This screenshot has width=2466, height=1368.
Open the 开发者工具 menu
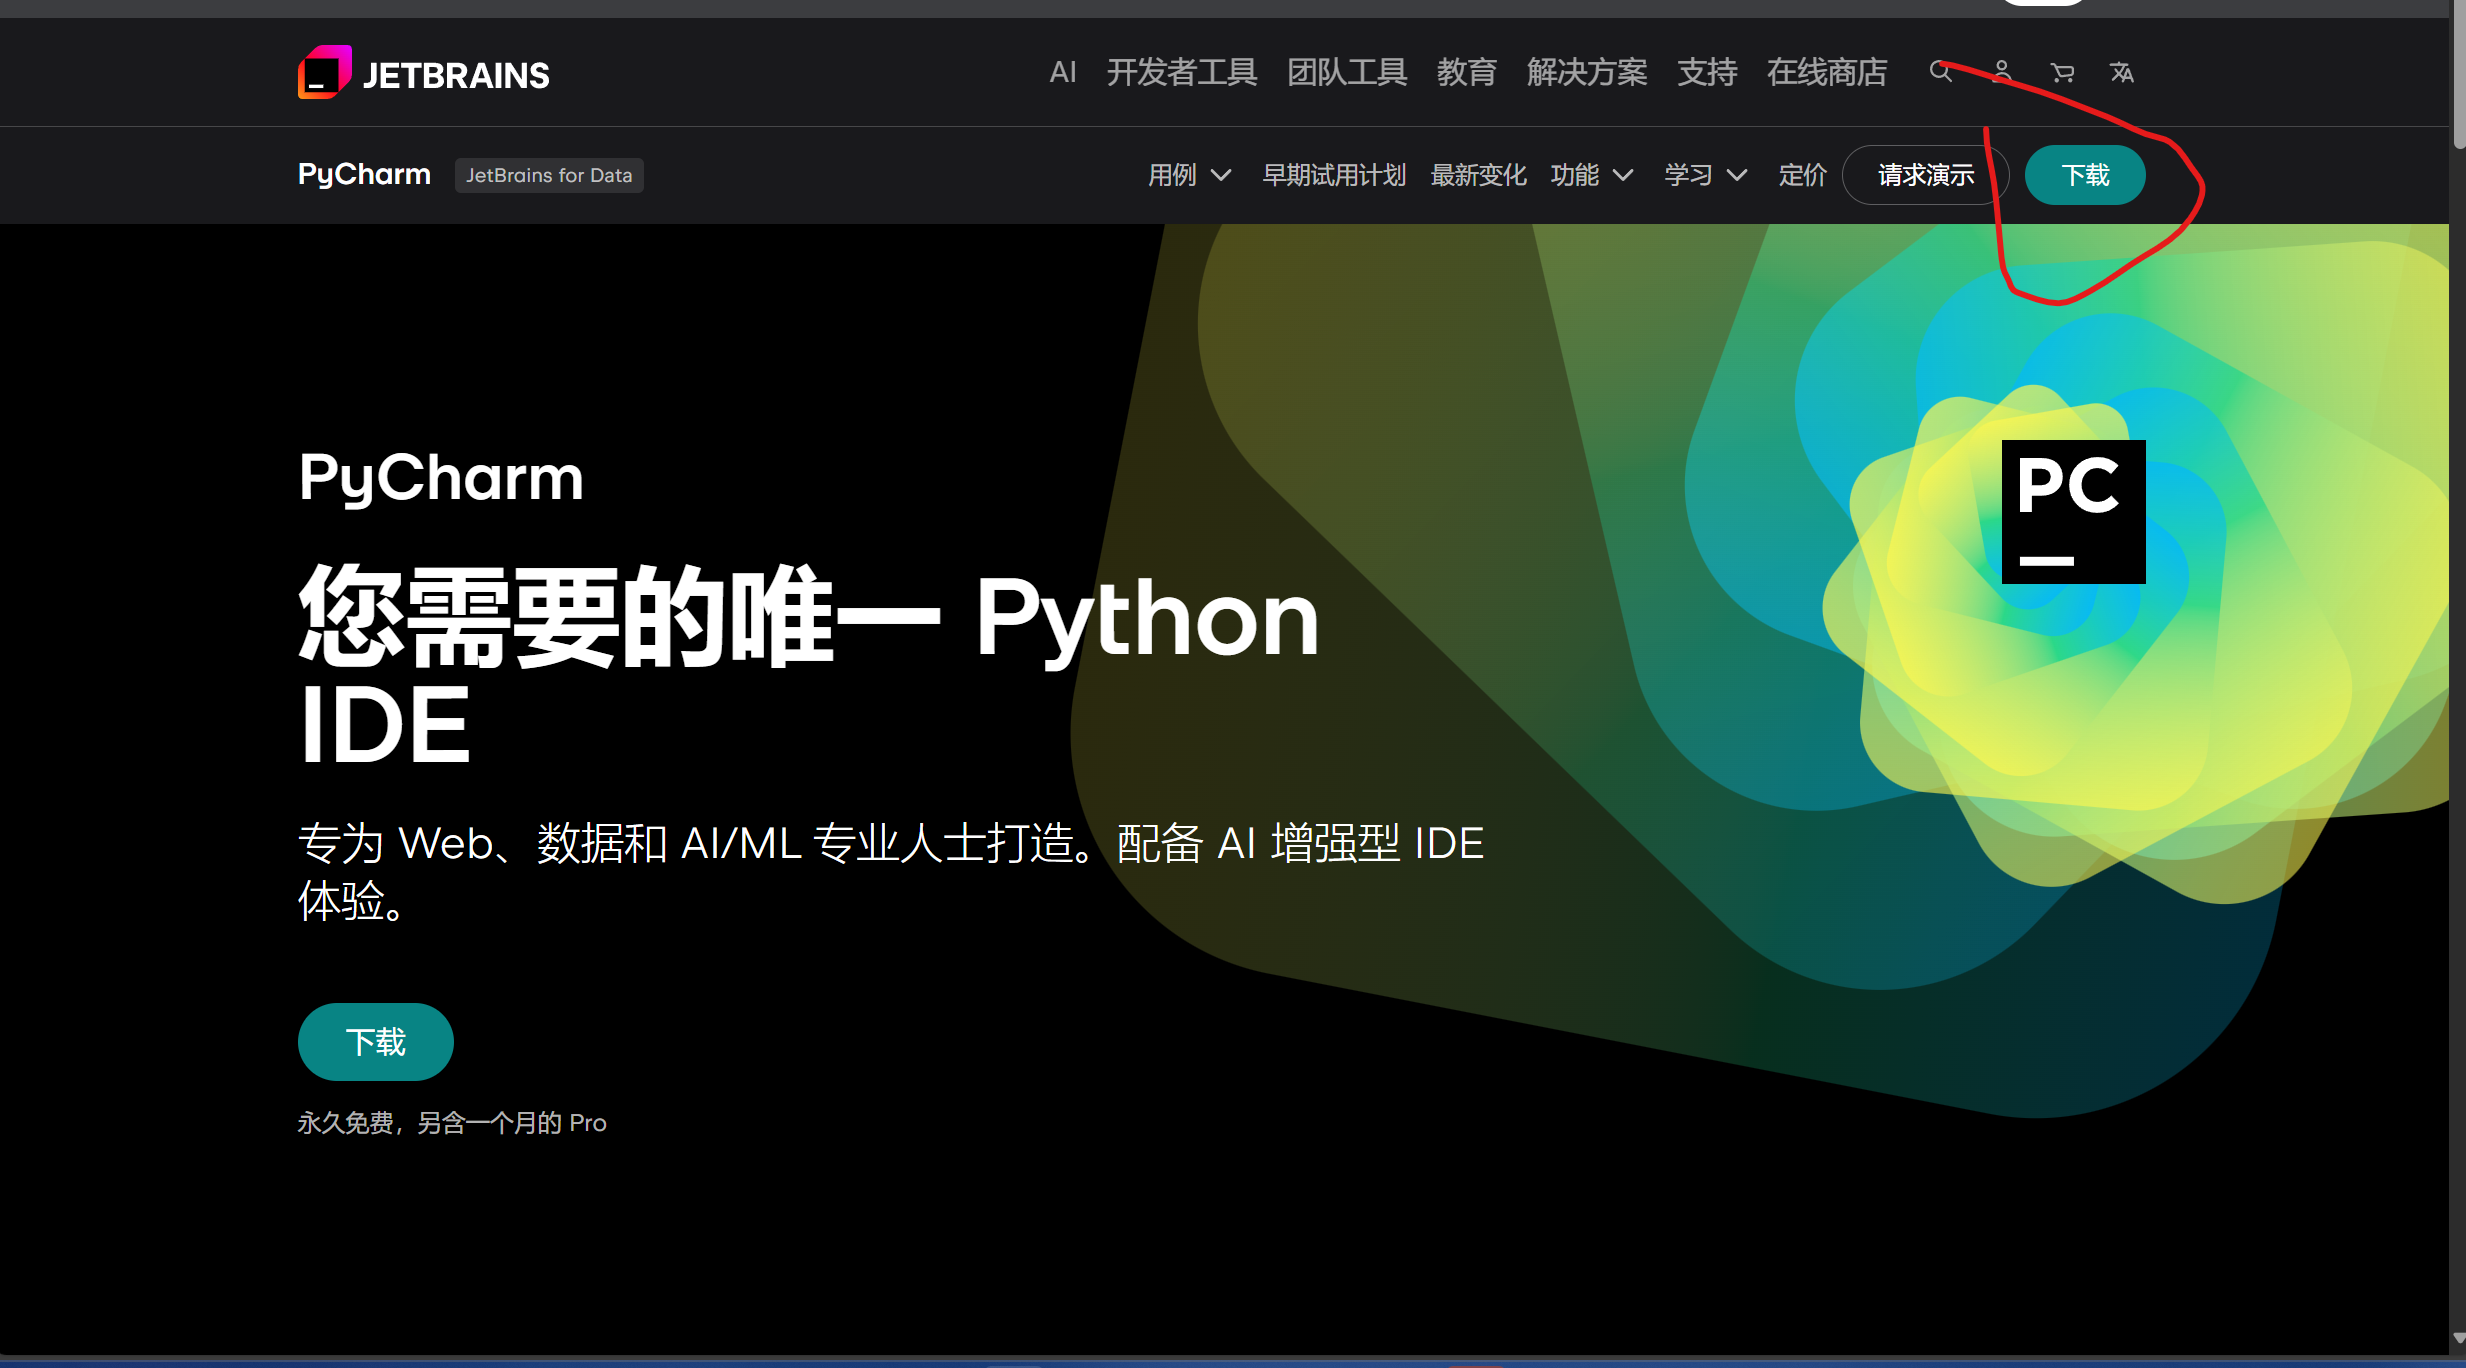point(1182,72)
